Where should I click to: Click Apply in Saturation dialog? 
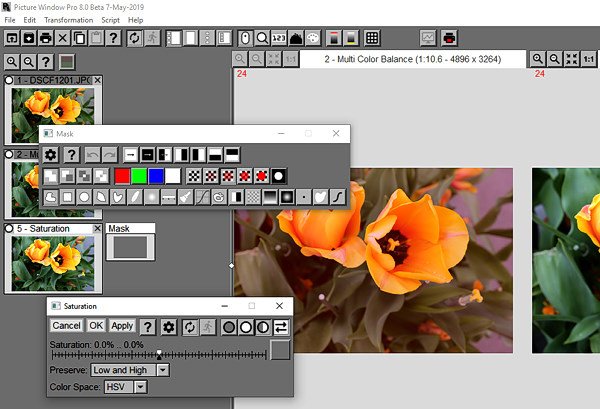[122, 326]
